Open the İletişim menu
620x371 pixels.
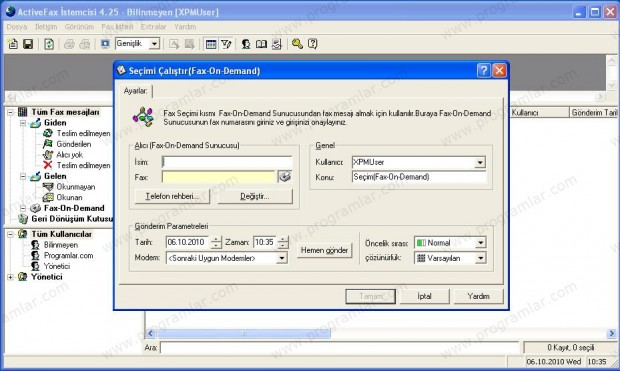click(46, 26)
